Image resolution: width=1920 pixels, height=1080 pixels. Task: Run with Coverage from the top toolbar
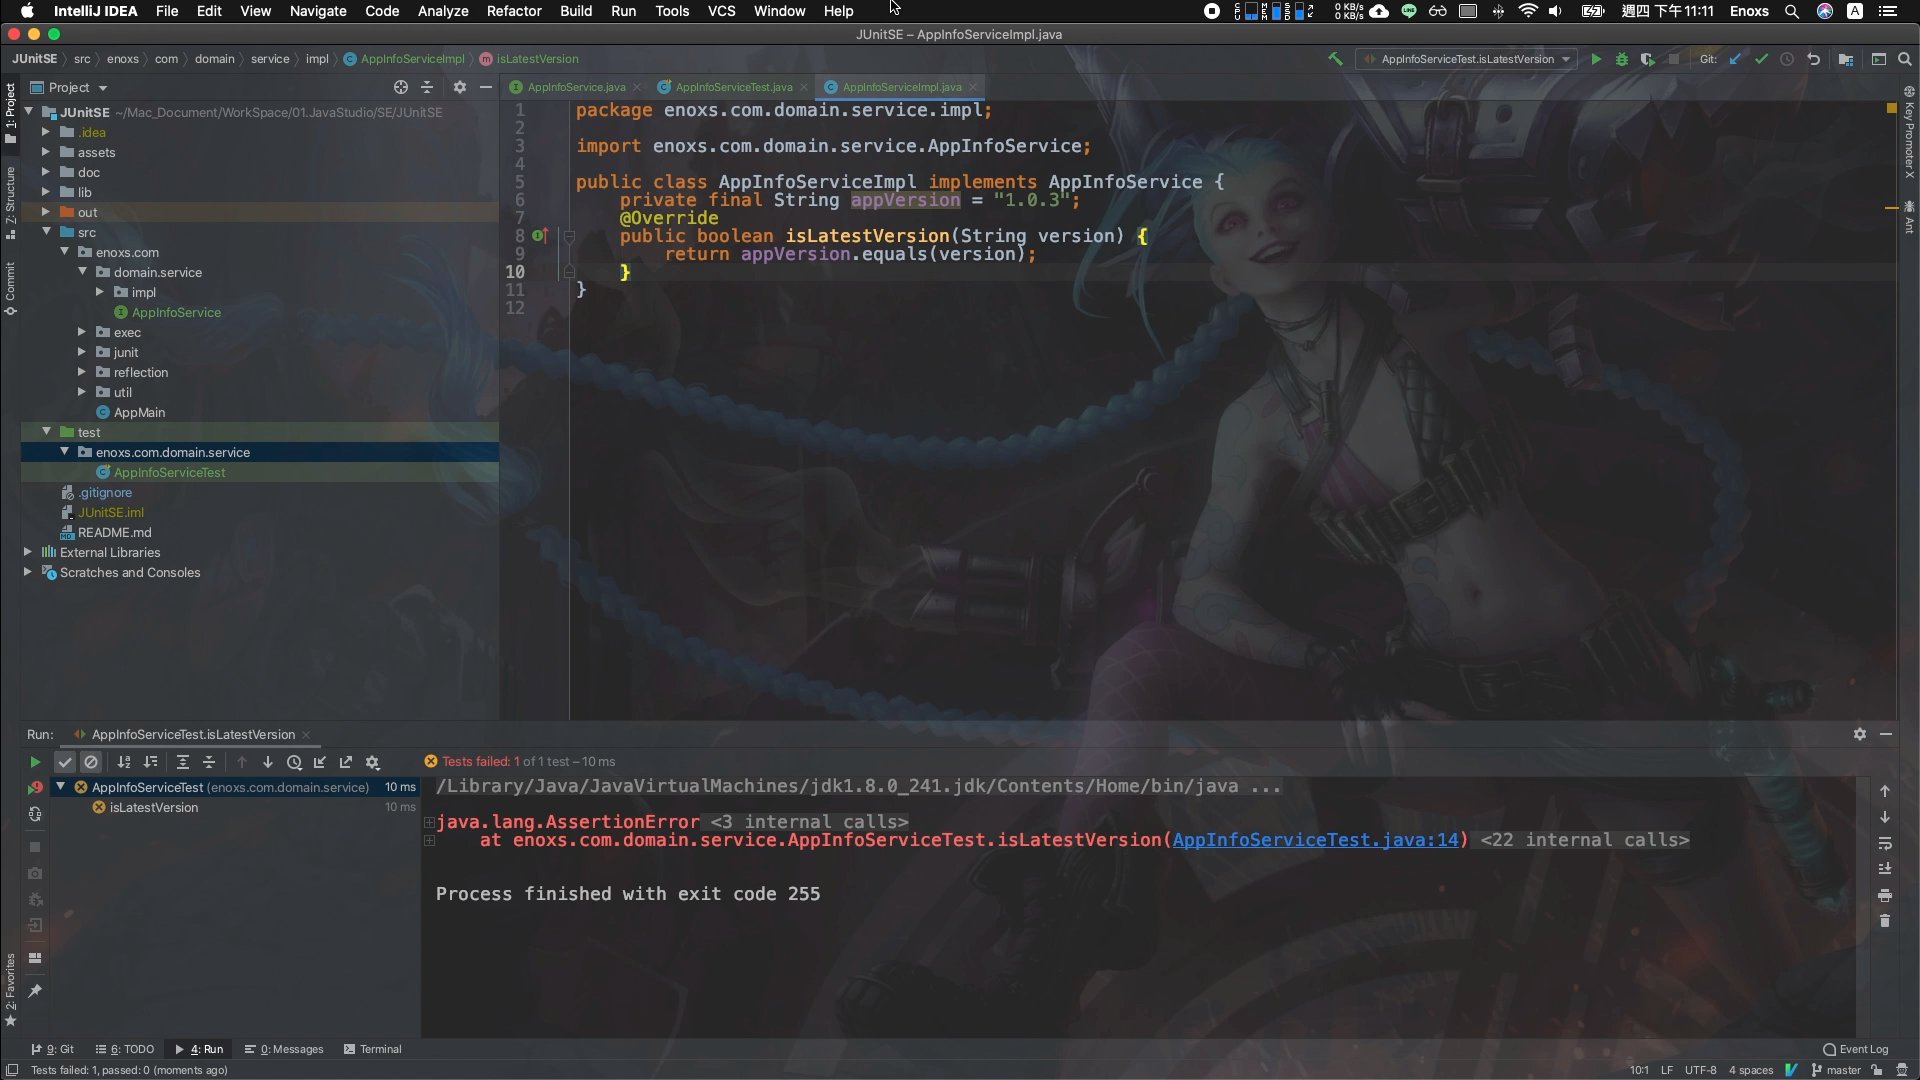(x=1647, y=59)
